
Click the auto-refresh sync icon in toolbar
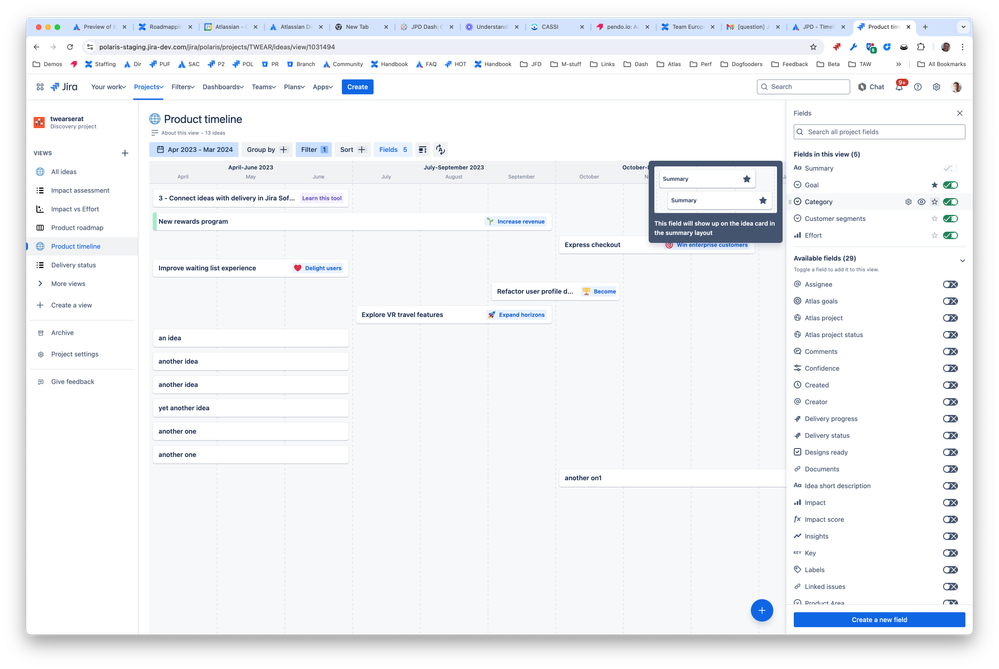tap(440, 150)
